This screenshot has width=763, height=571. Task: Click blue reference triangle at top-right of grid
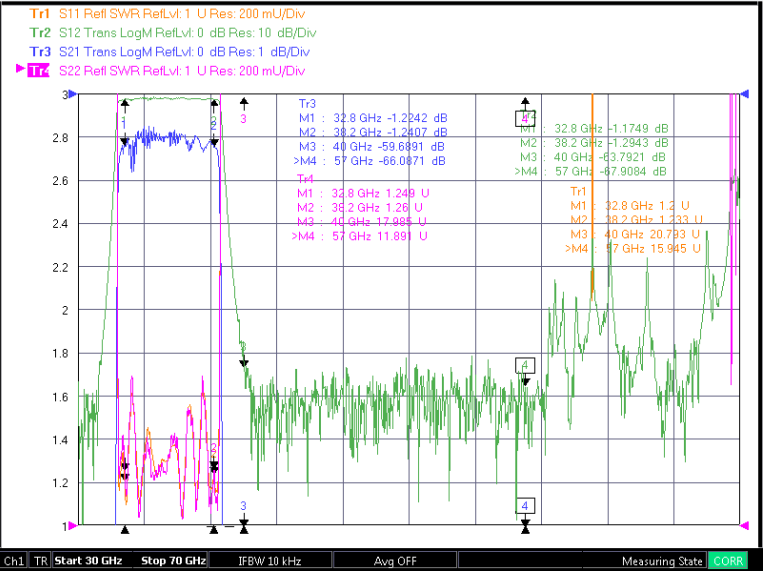click(745, 93)
